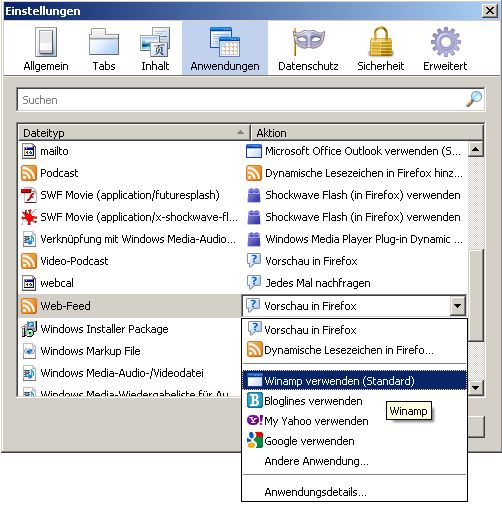Open the Datenschutz privacy pane
This screenshot has height=507, width=502.
[308, 49]
